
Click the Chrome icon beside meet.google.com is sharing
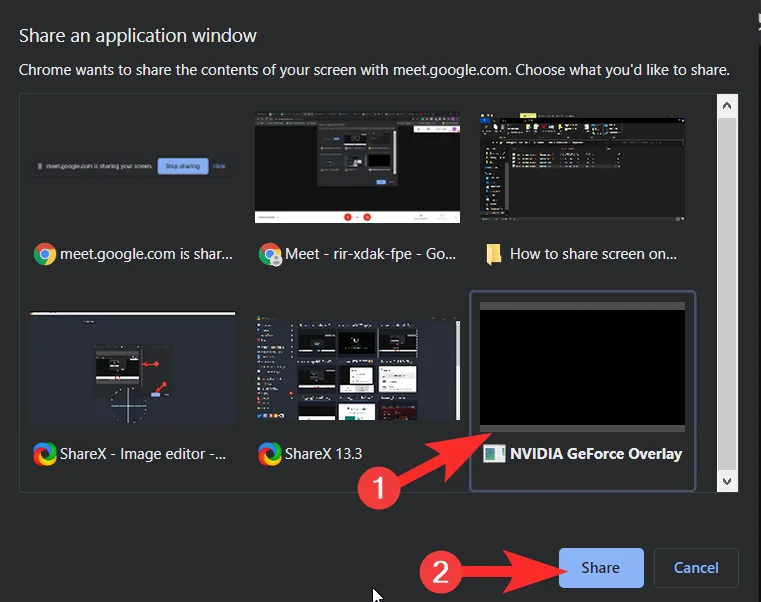(44, 254)
